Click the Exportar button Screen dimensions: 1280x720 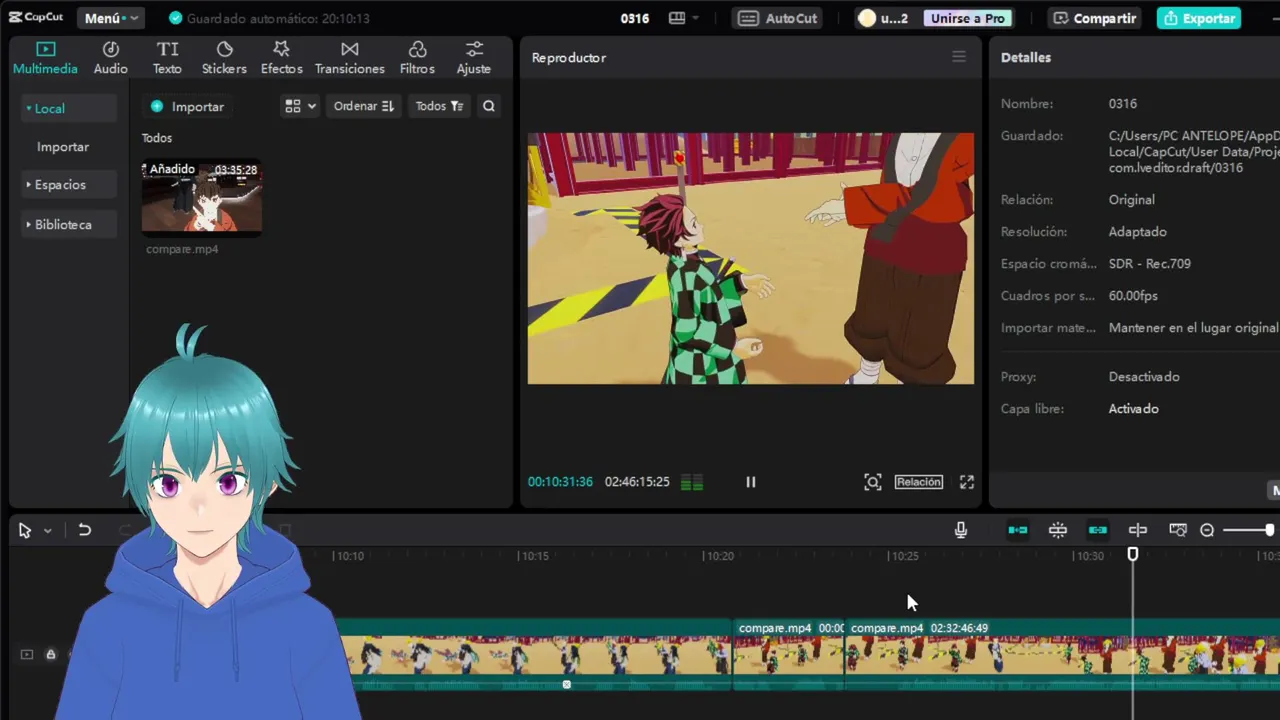[x=1199, y=18]
